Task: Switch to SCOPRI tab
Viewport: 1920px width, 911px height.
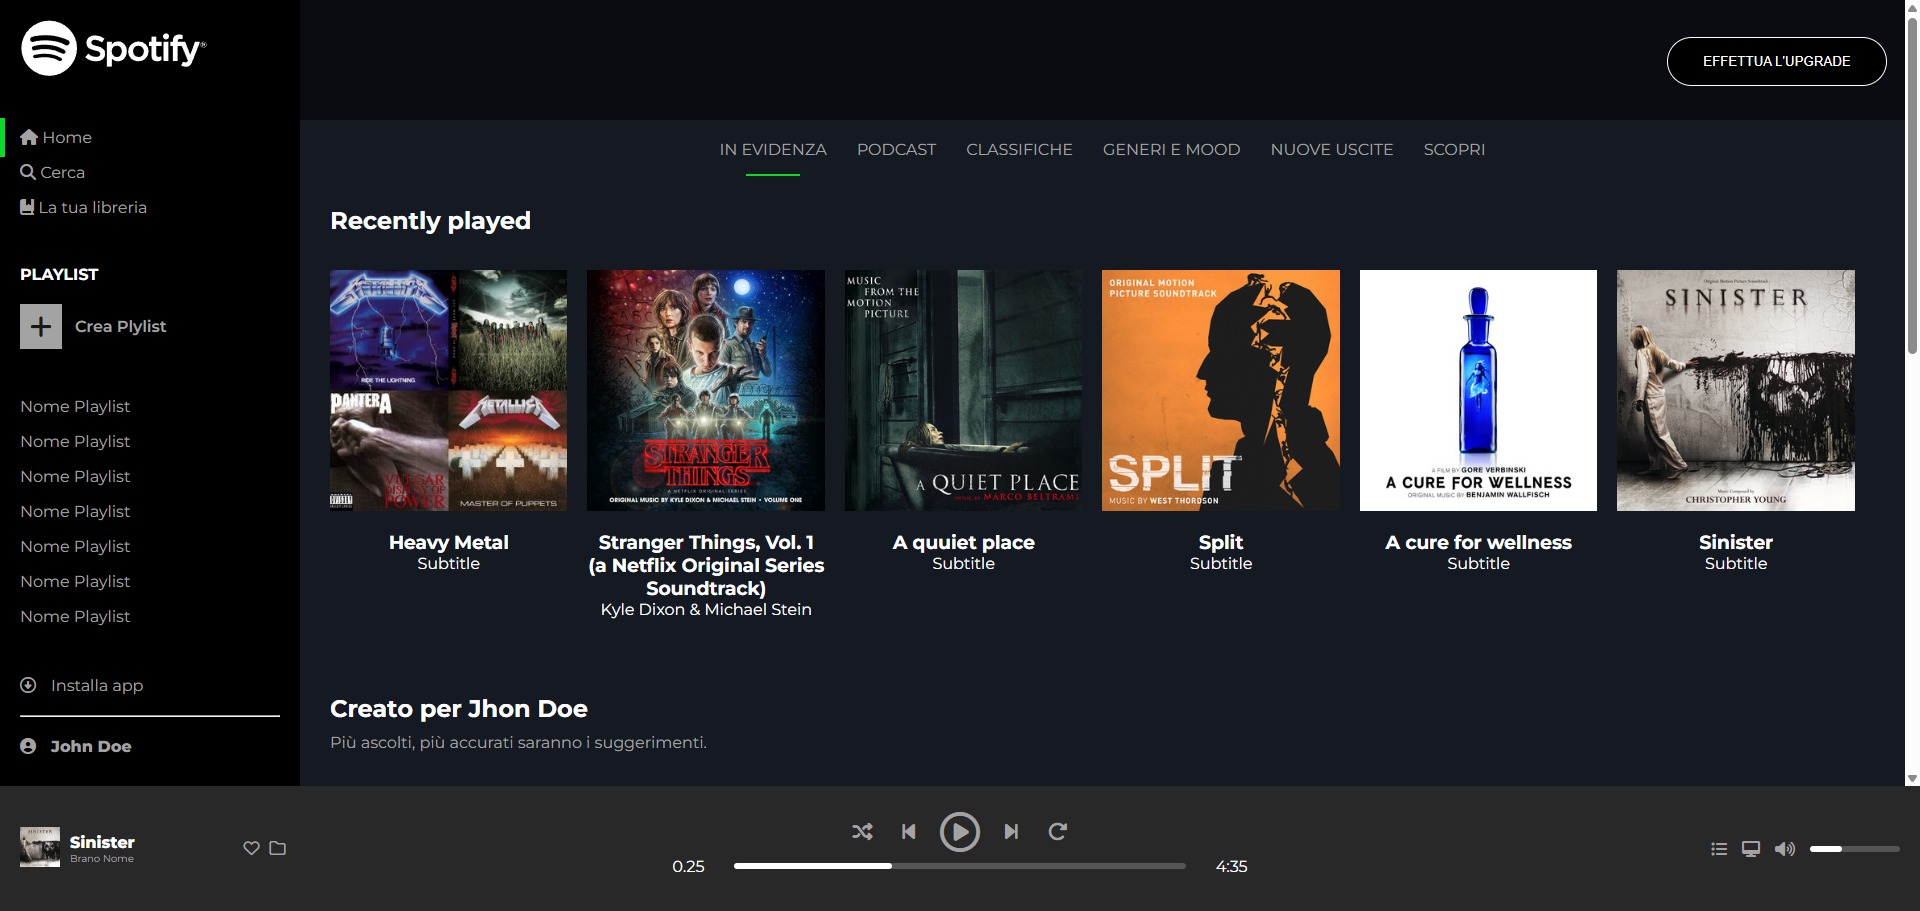Action: point(1454,149)
